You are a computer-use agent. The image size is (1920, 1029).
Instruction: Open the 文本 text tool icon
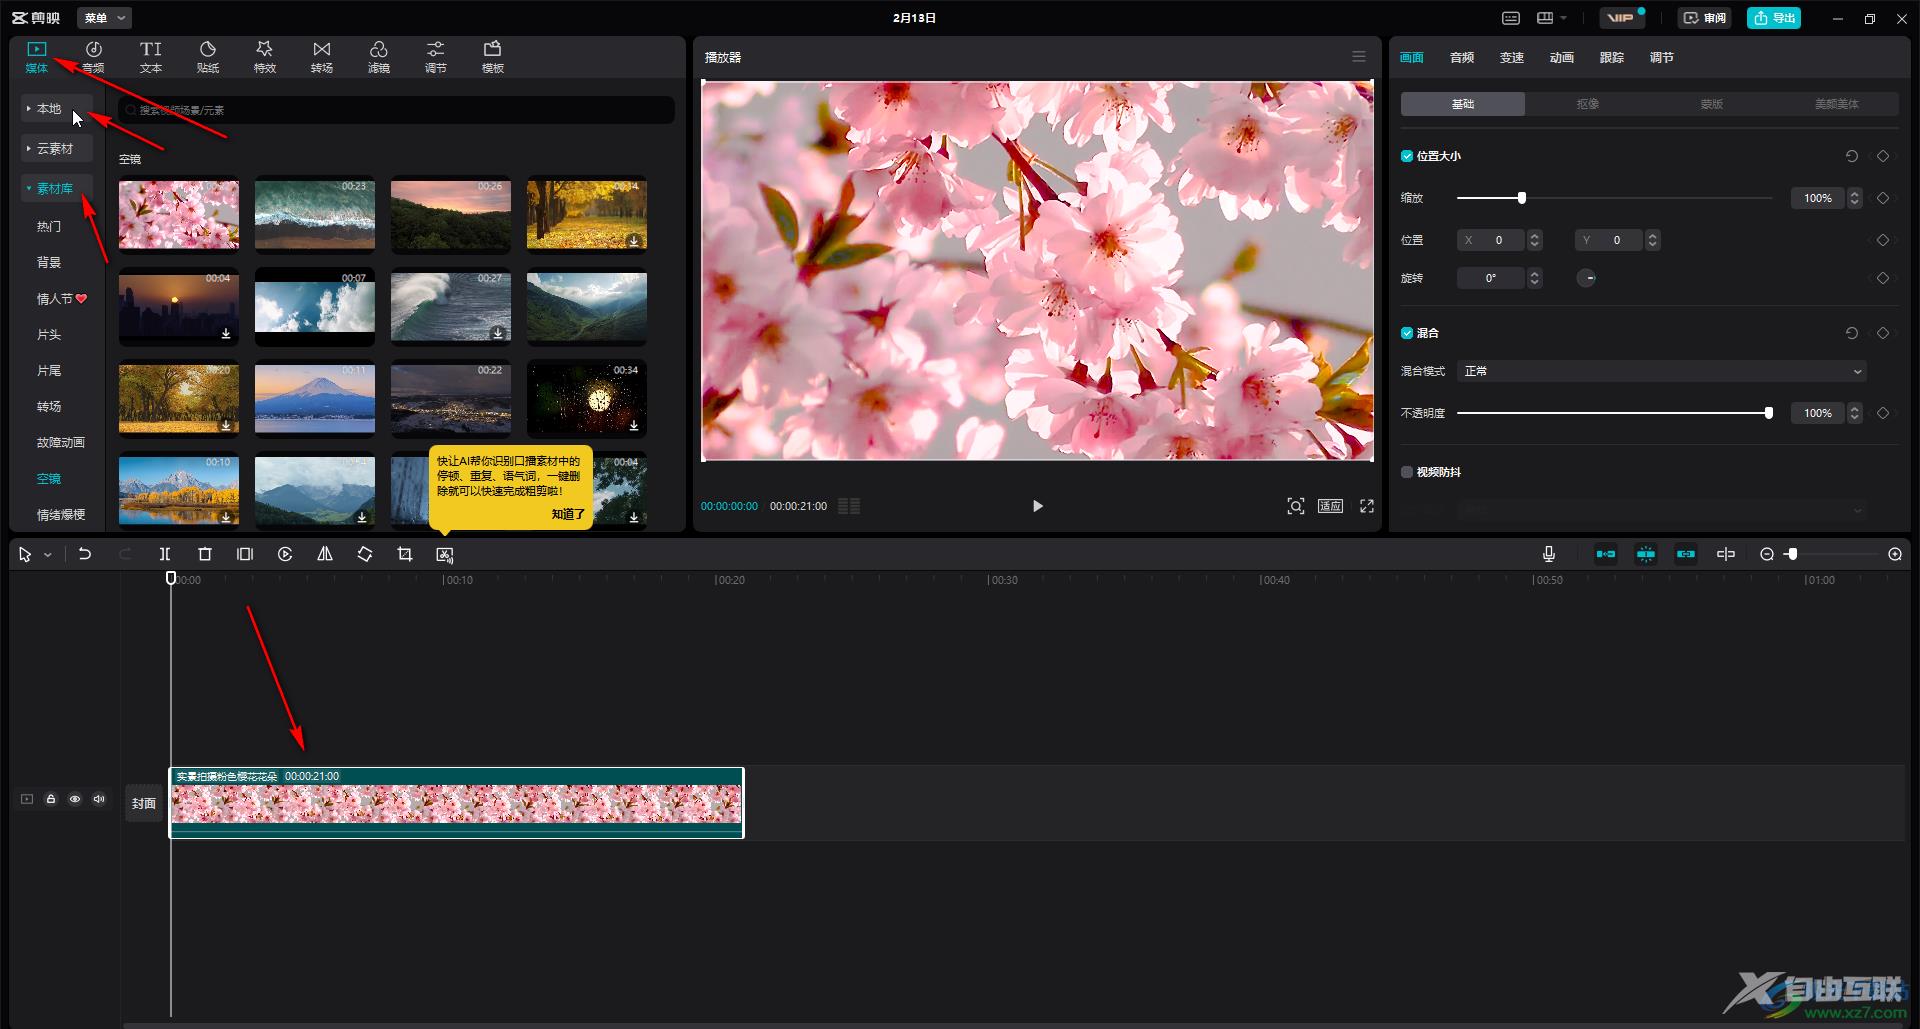point(151,57)
